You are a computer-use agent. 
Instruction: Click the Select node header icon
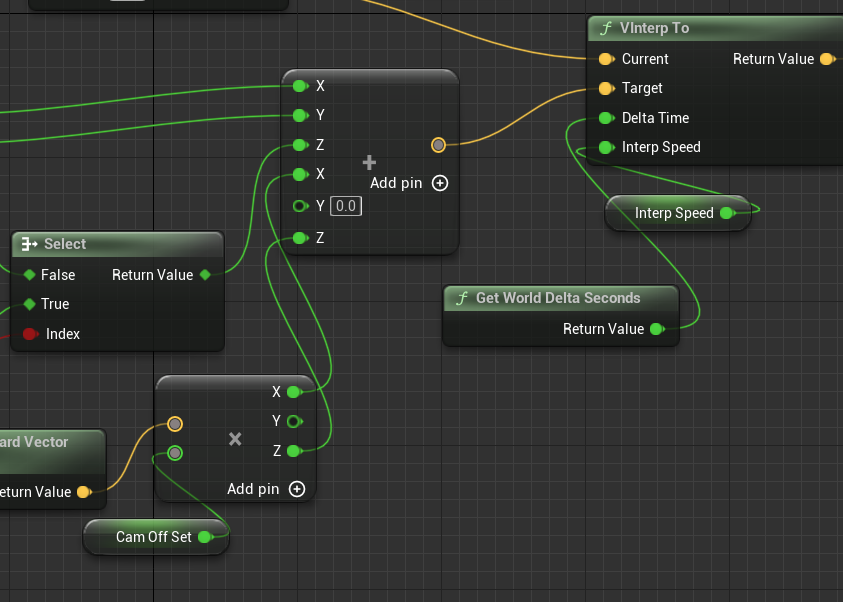coord(29,244)
